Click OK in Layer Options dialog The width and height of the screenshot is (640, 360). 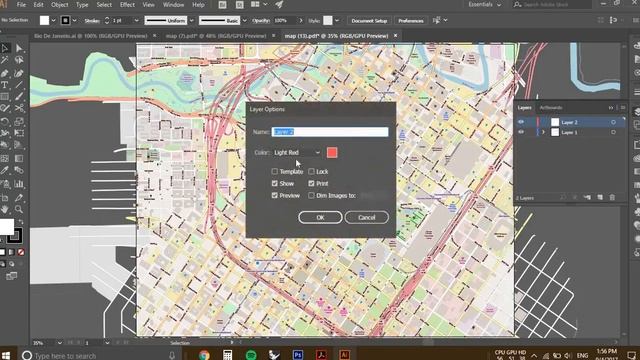320,218
